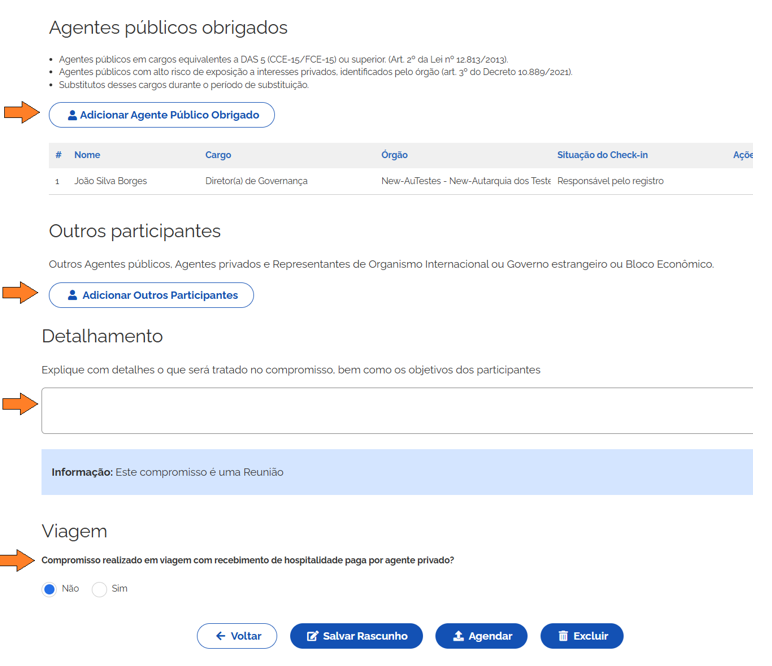Choose the Sim radio option

(99, 589)
